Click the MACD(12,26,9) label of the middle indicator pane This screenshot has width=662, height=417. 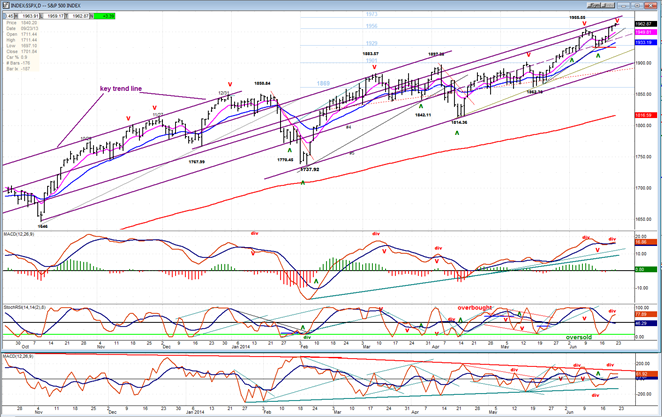[19, 234]
